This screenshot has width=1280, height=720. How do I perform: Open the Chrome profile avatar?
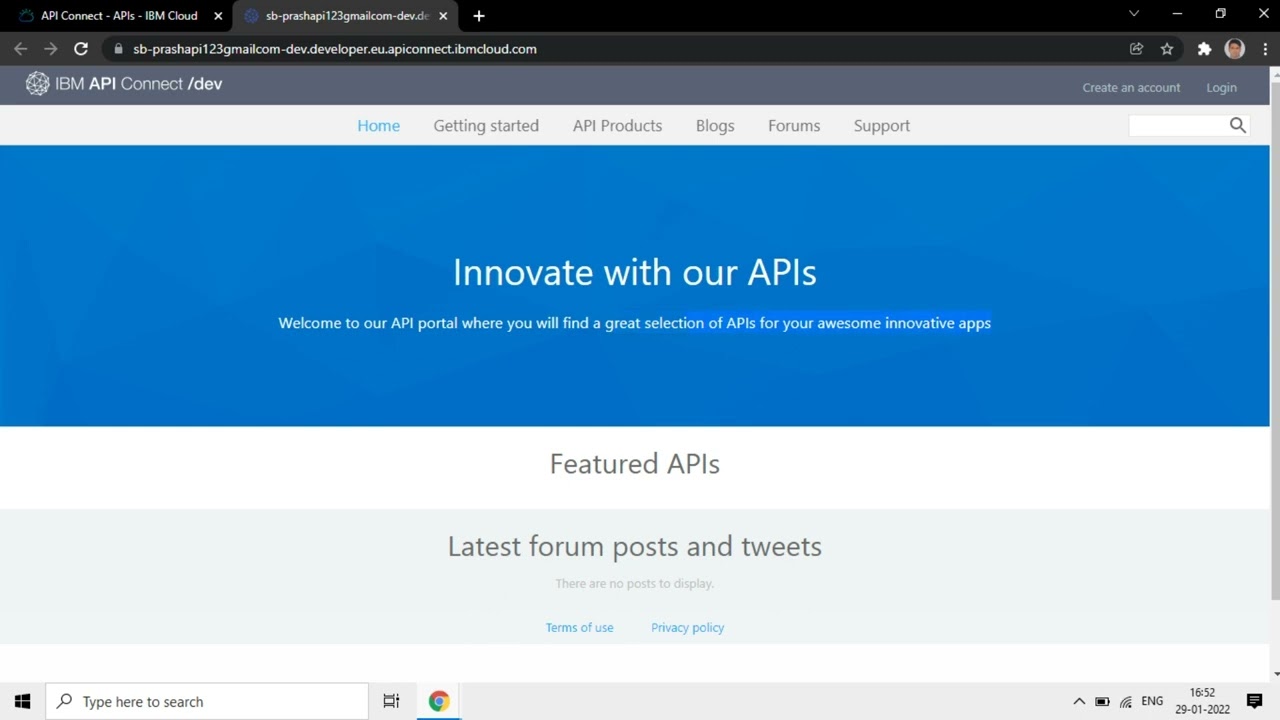[1235, 48]
